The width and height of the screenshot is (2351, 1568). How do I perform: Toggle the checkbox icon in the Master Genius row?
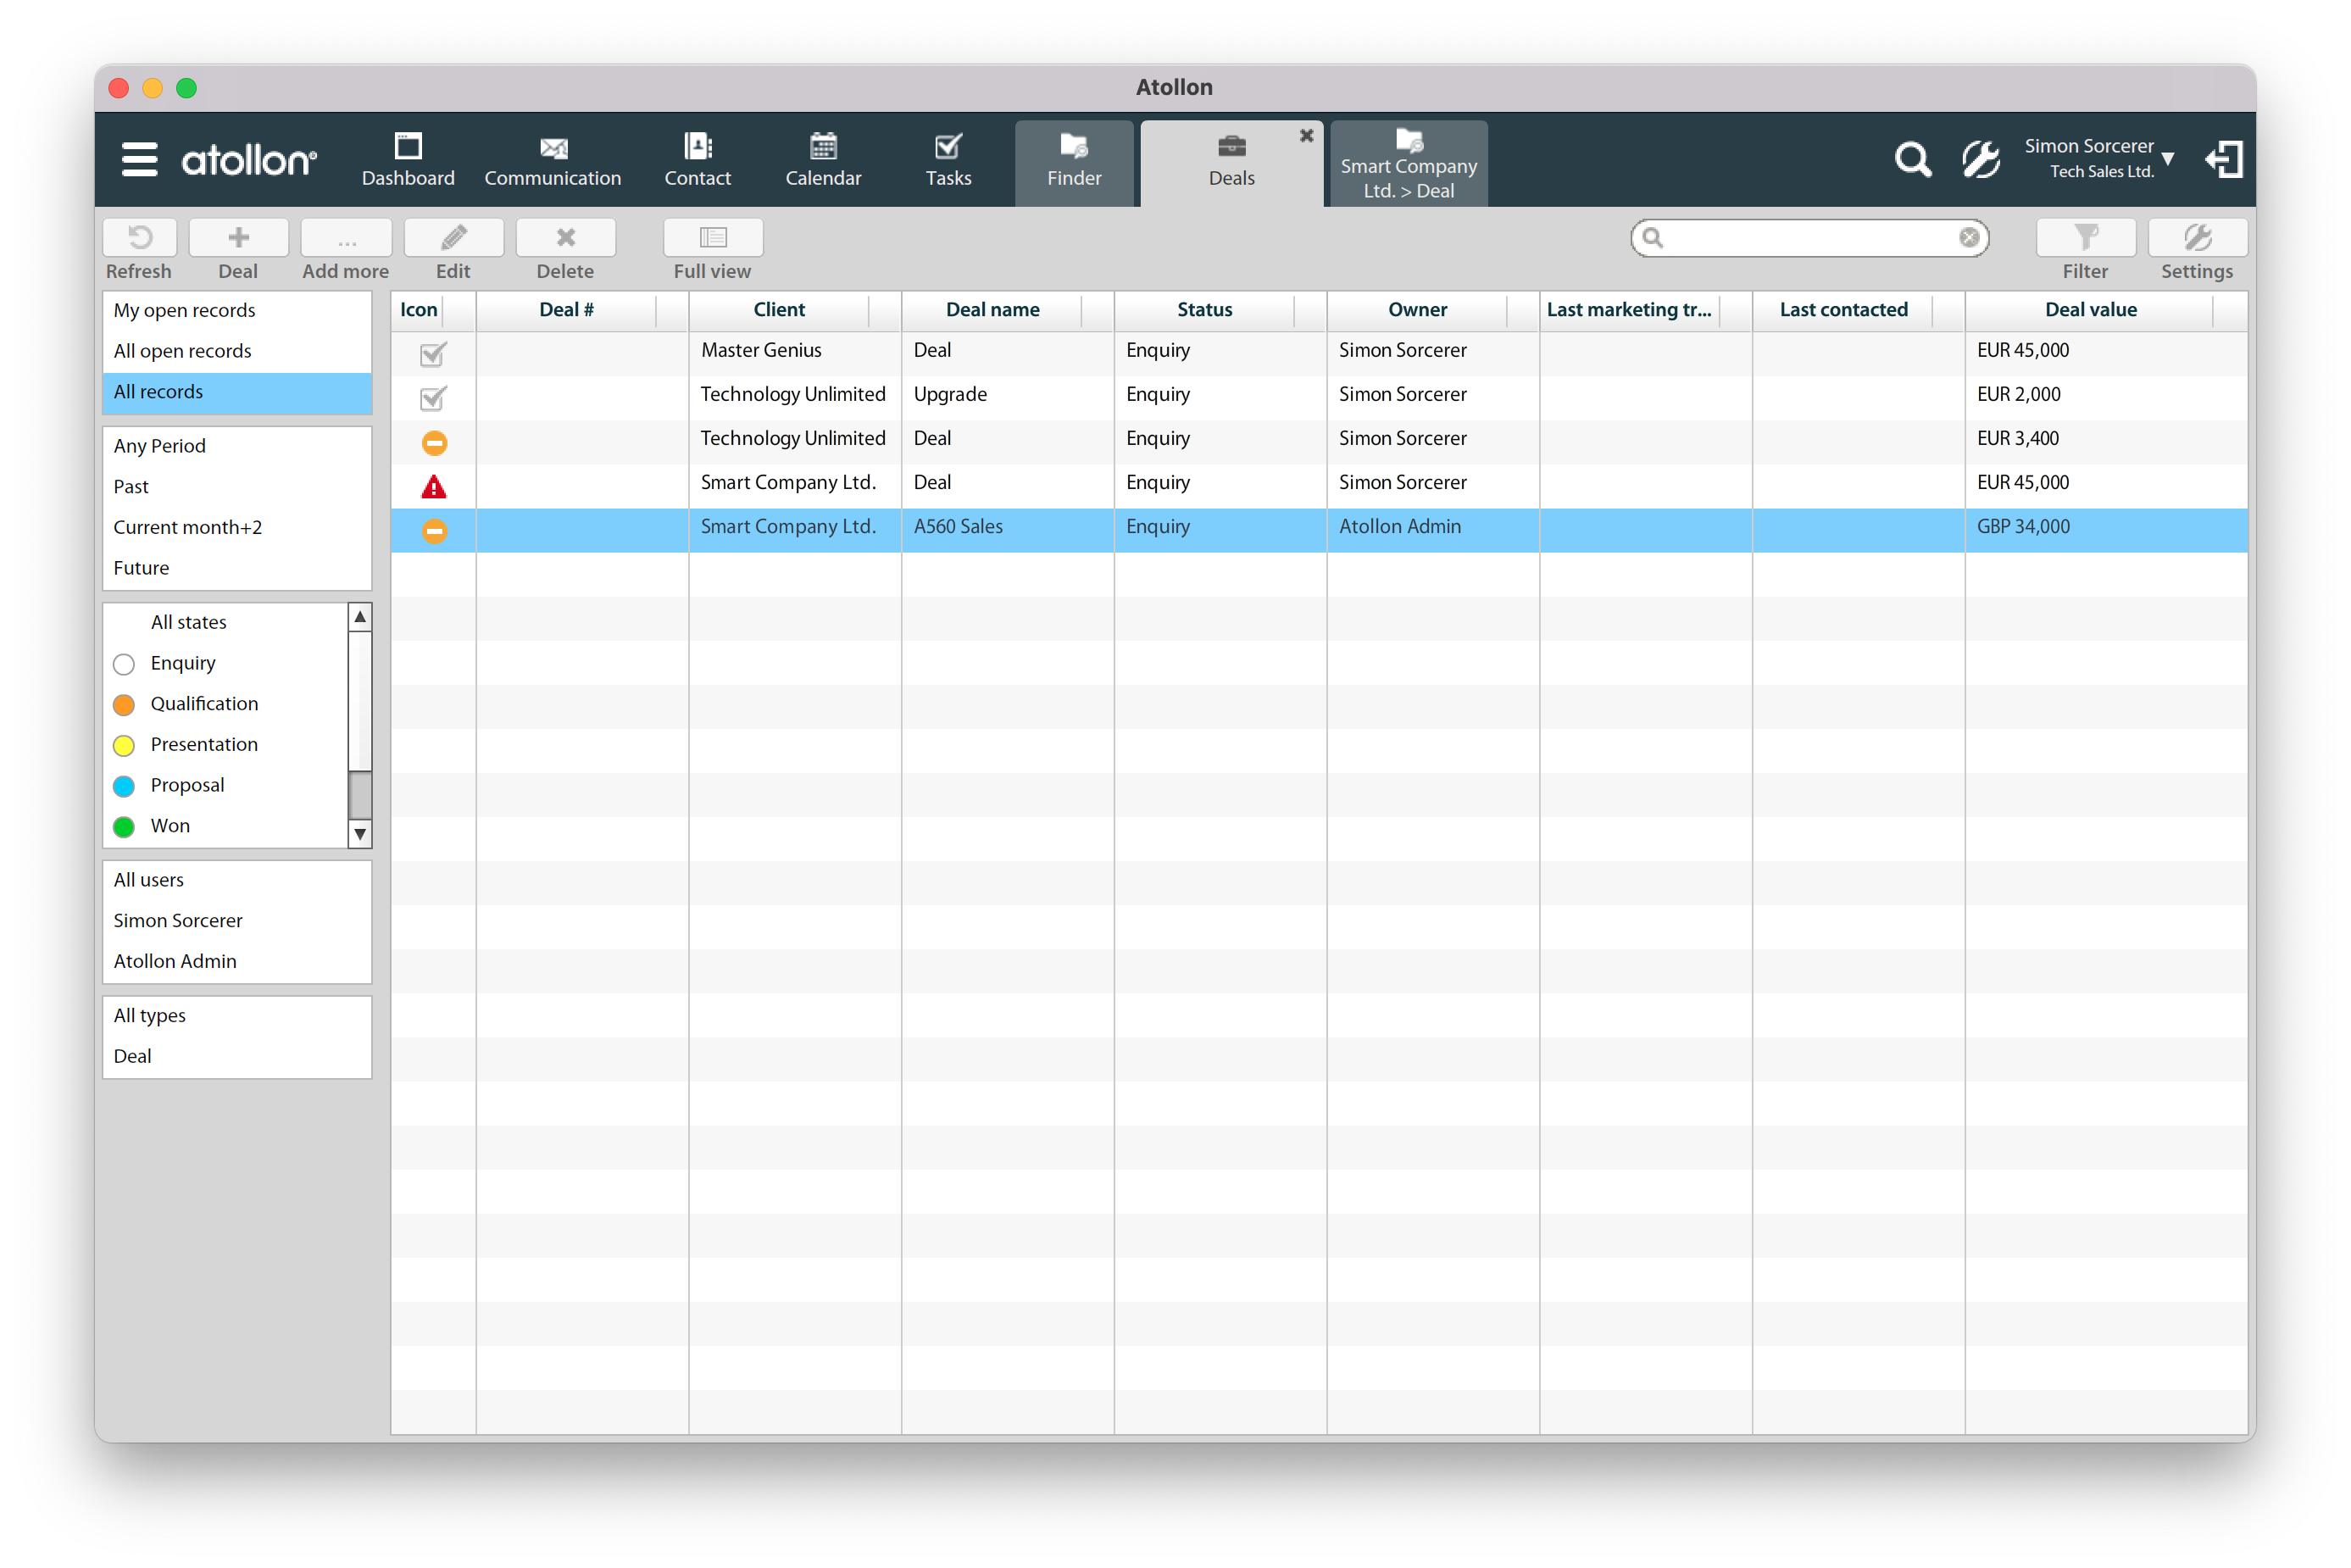[433, 353]
